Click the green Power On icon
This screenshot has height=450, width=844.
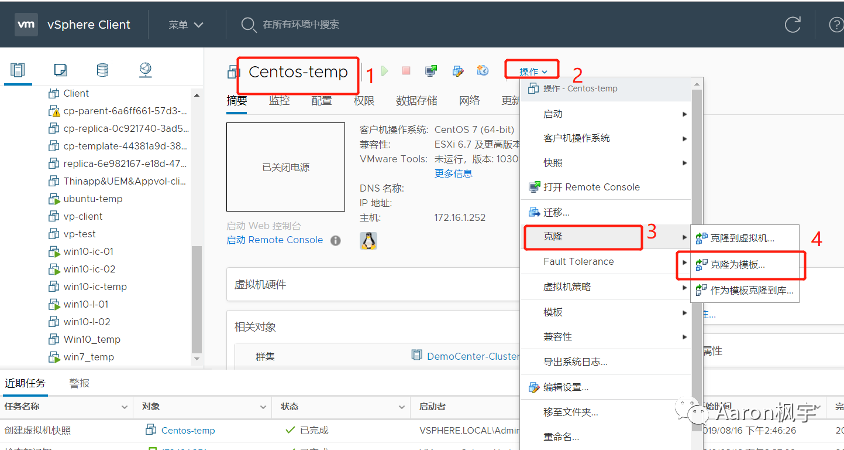[384, 71]
